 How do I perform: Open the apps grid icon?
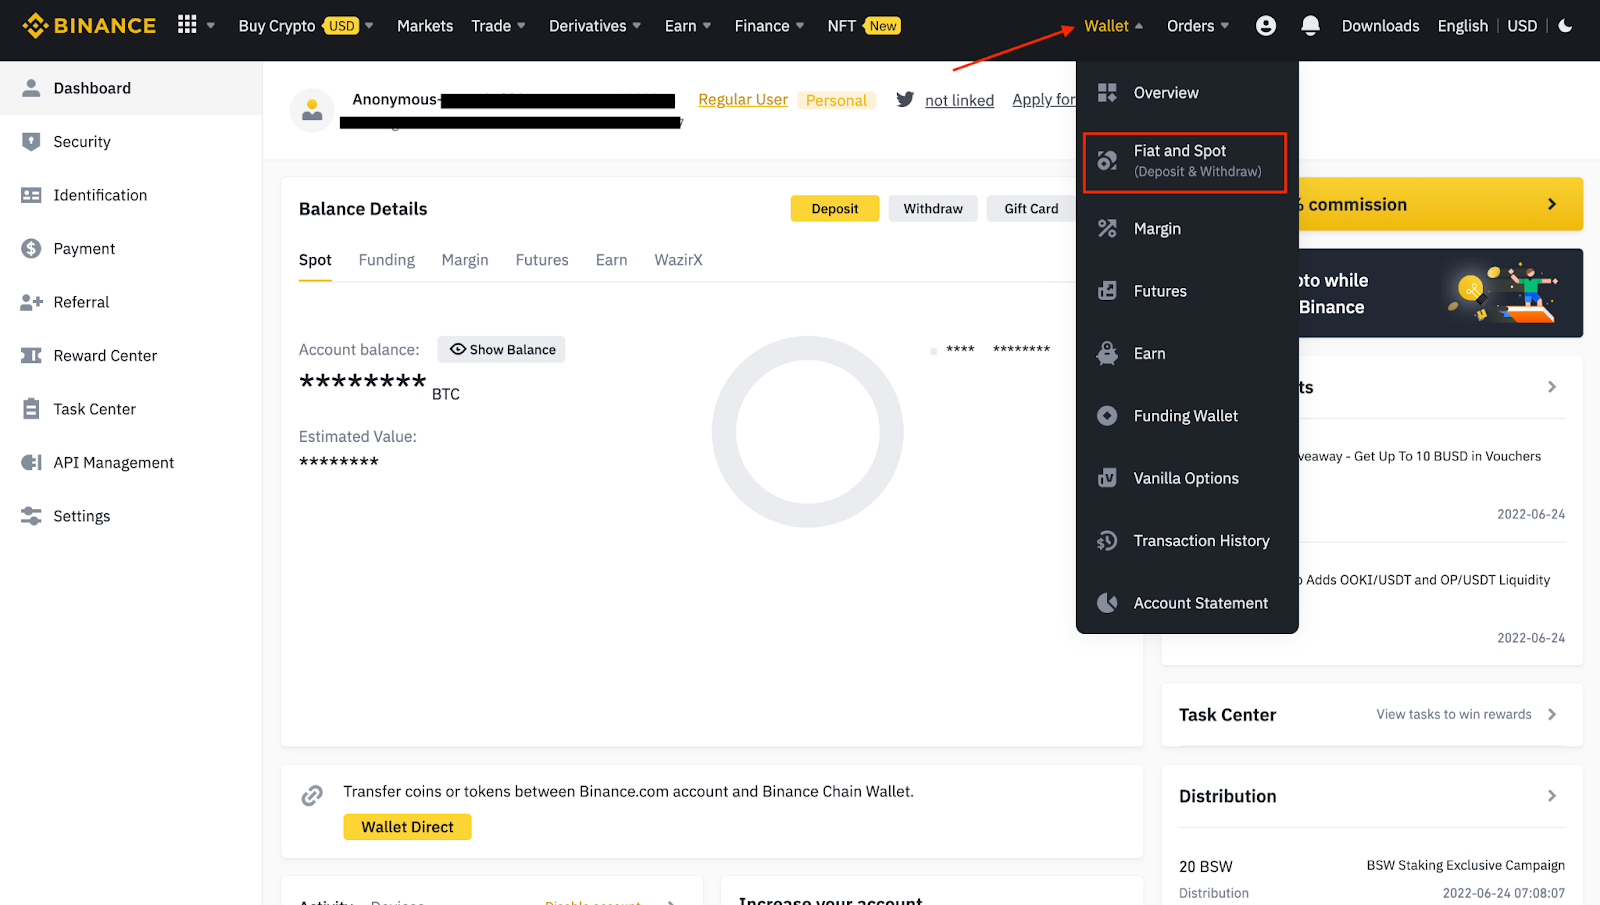pyautogui.click(x=187, y=25)
